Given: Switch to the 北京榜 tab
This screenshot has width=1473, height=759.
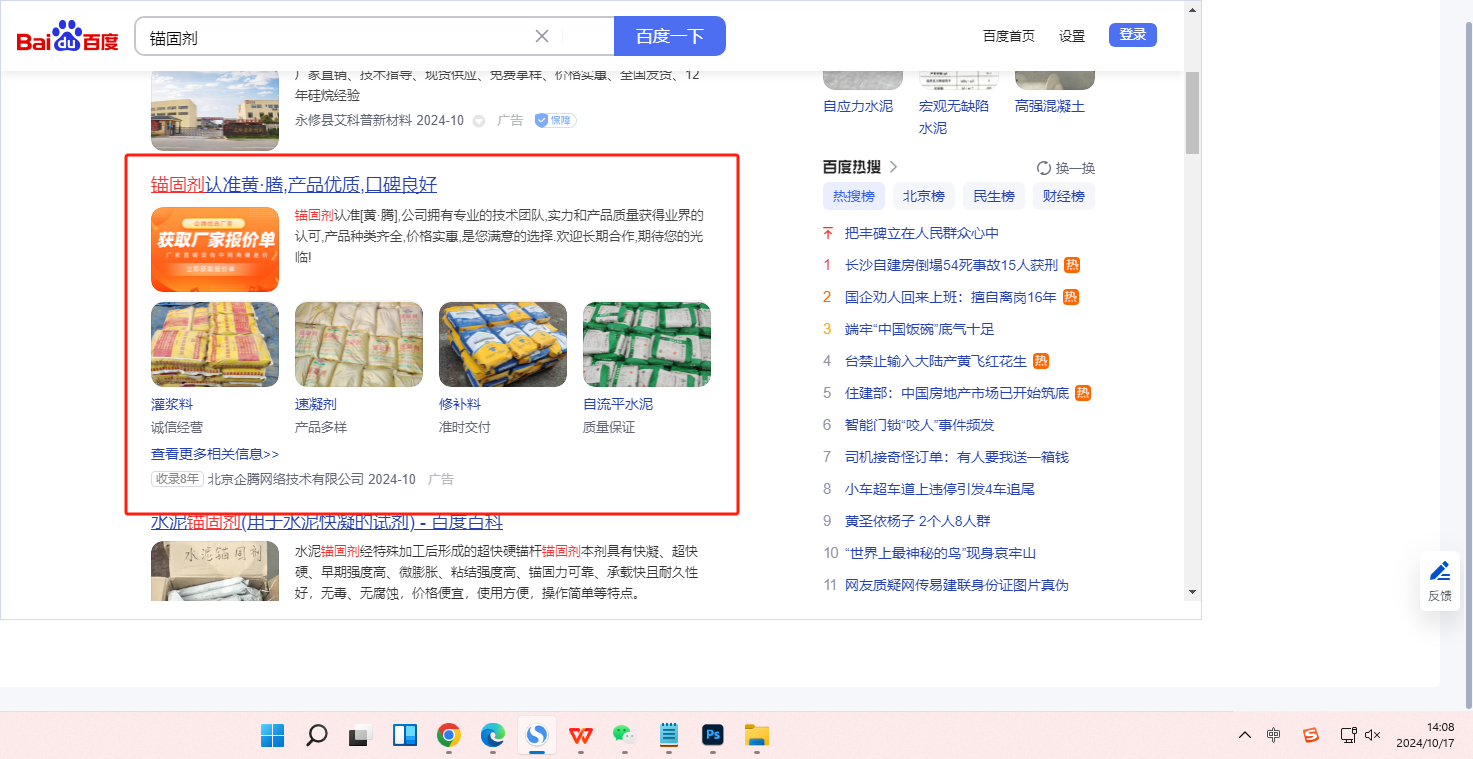Looking at the screenshot, I should tap(924, 196).
